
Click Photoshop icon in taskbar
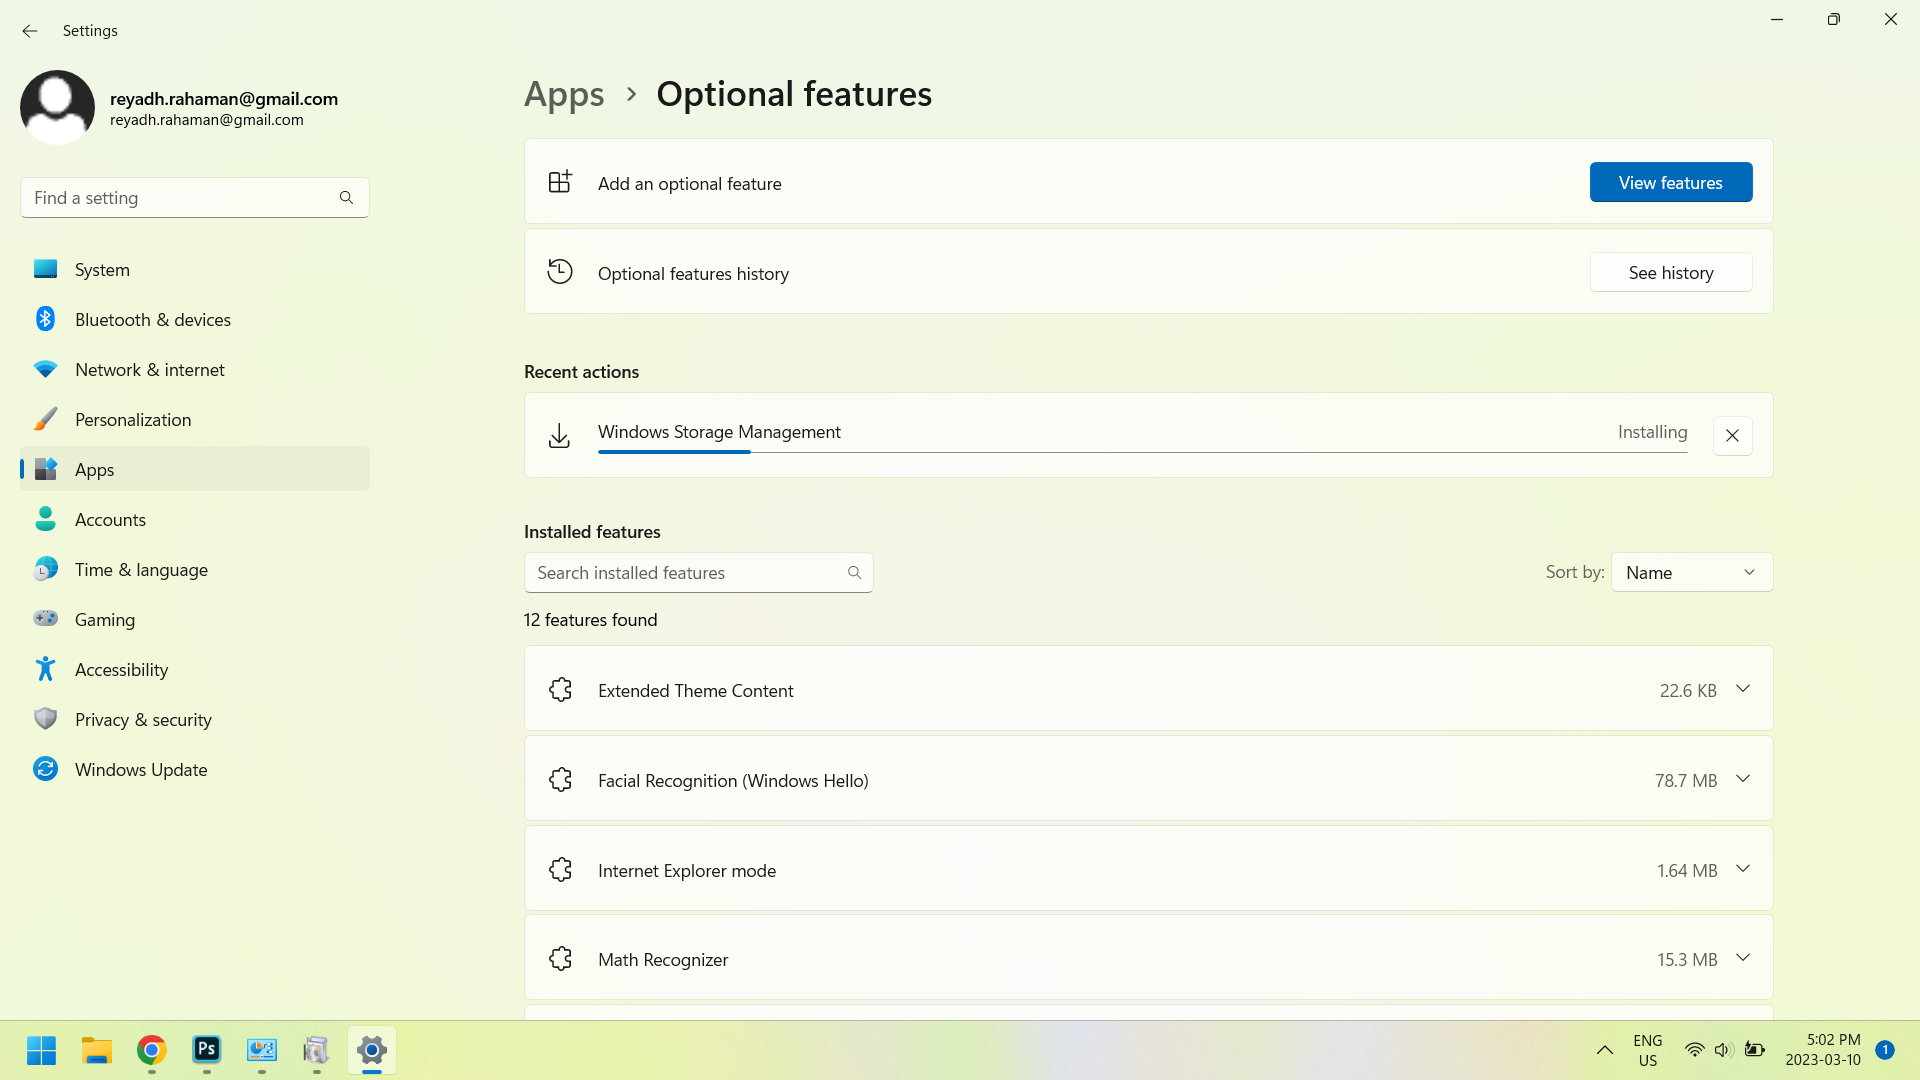point(207,1050)
